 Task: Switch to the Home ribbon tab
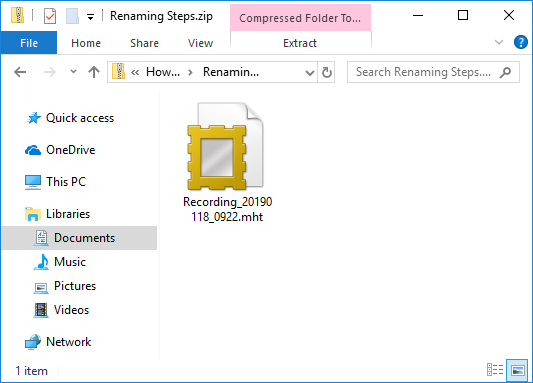86,43
